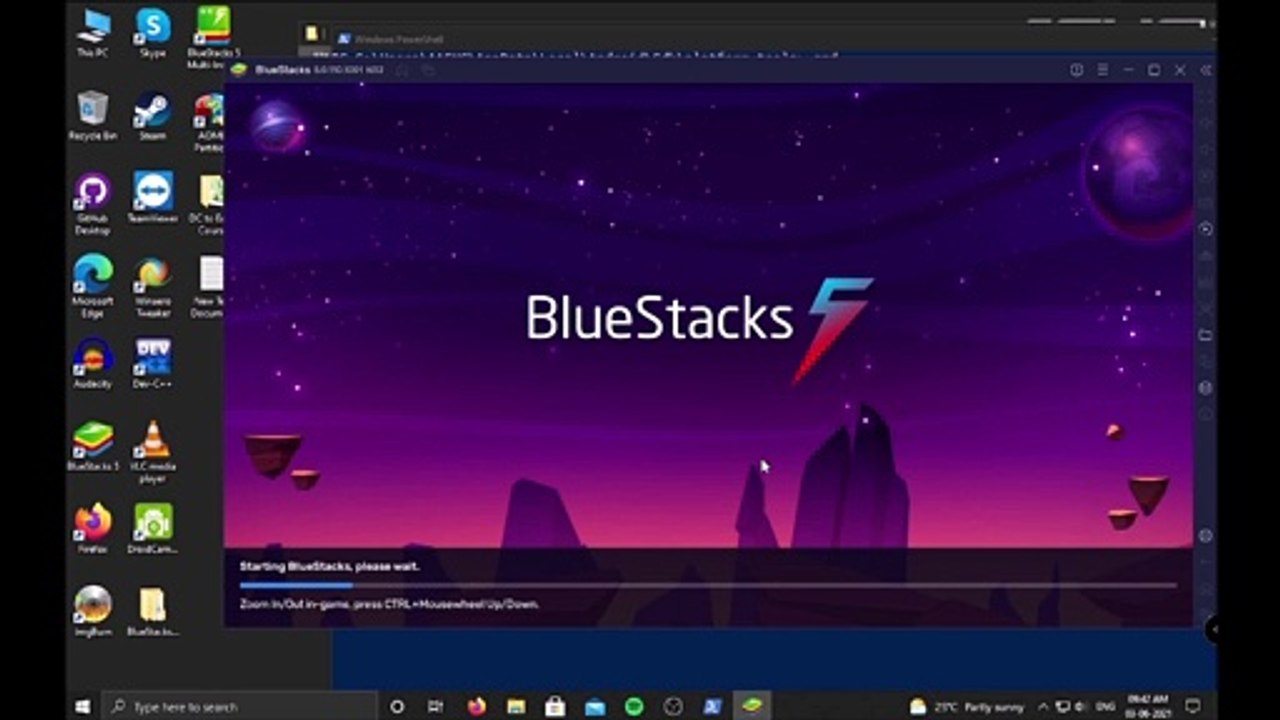The height and width of the screenshot is (720, 1280).
Task: Select the TeamViewer desktop shortcut
Action: click(153, 198)
